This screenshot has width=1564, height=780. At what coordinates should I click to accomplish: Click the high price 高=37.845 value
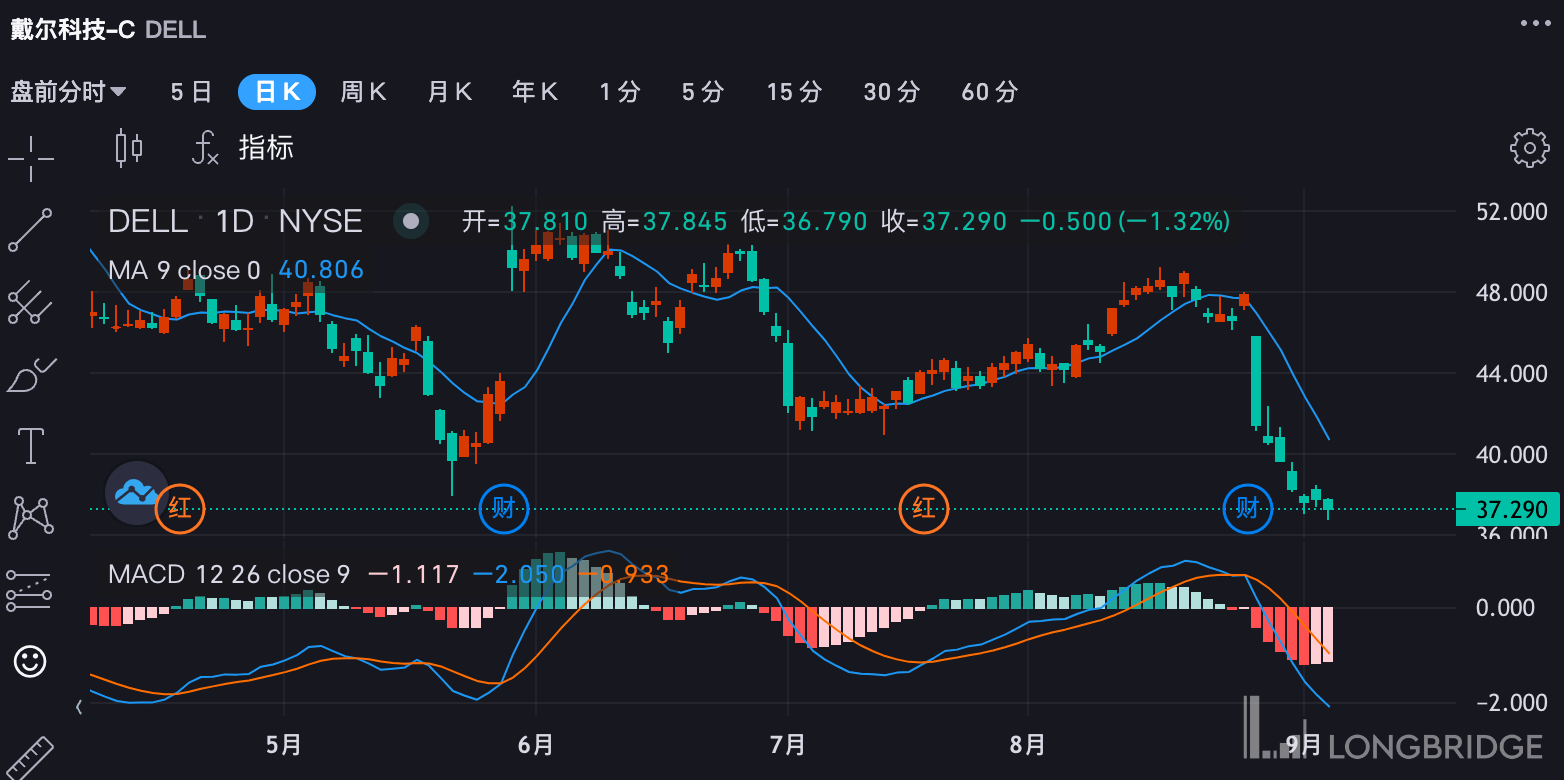click(664, 221)
